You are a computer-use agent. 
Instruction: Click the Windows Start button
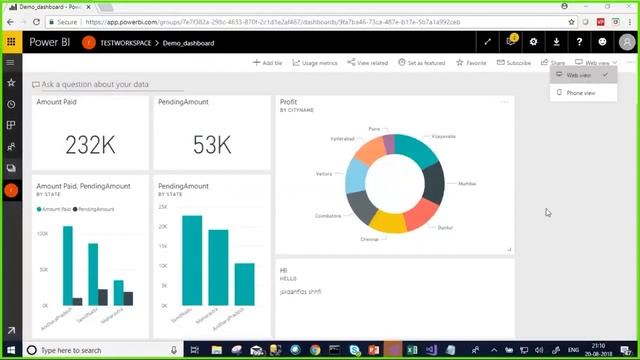pyautogui.click(x=11, y=350)
